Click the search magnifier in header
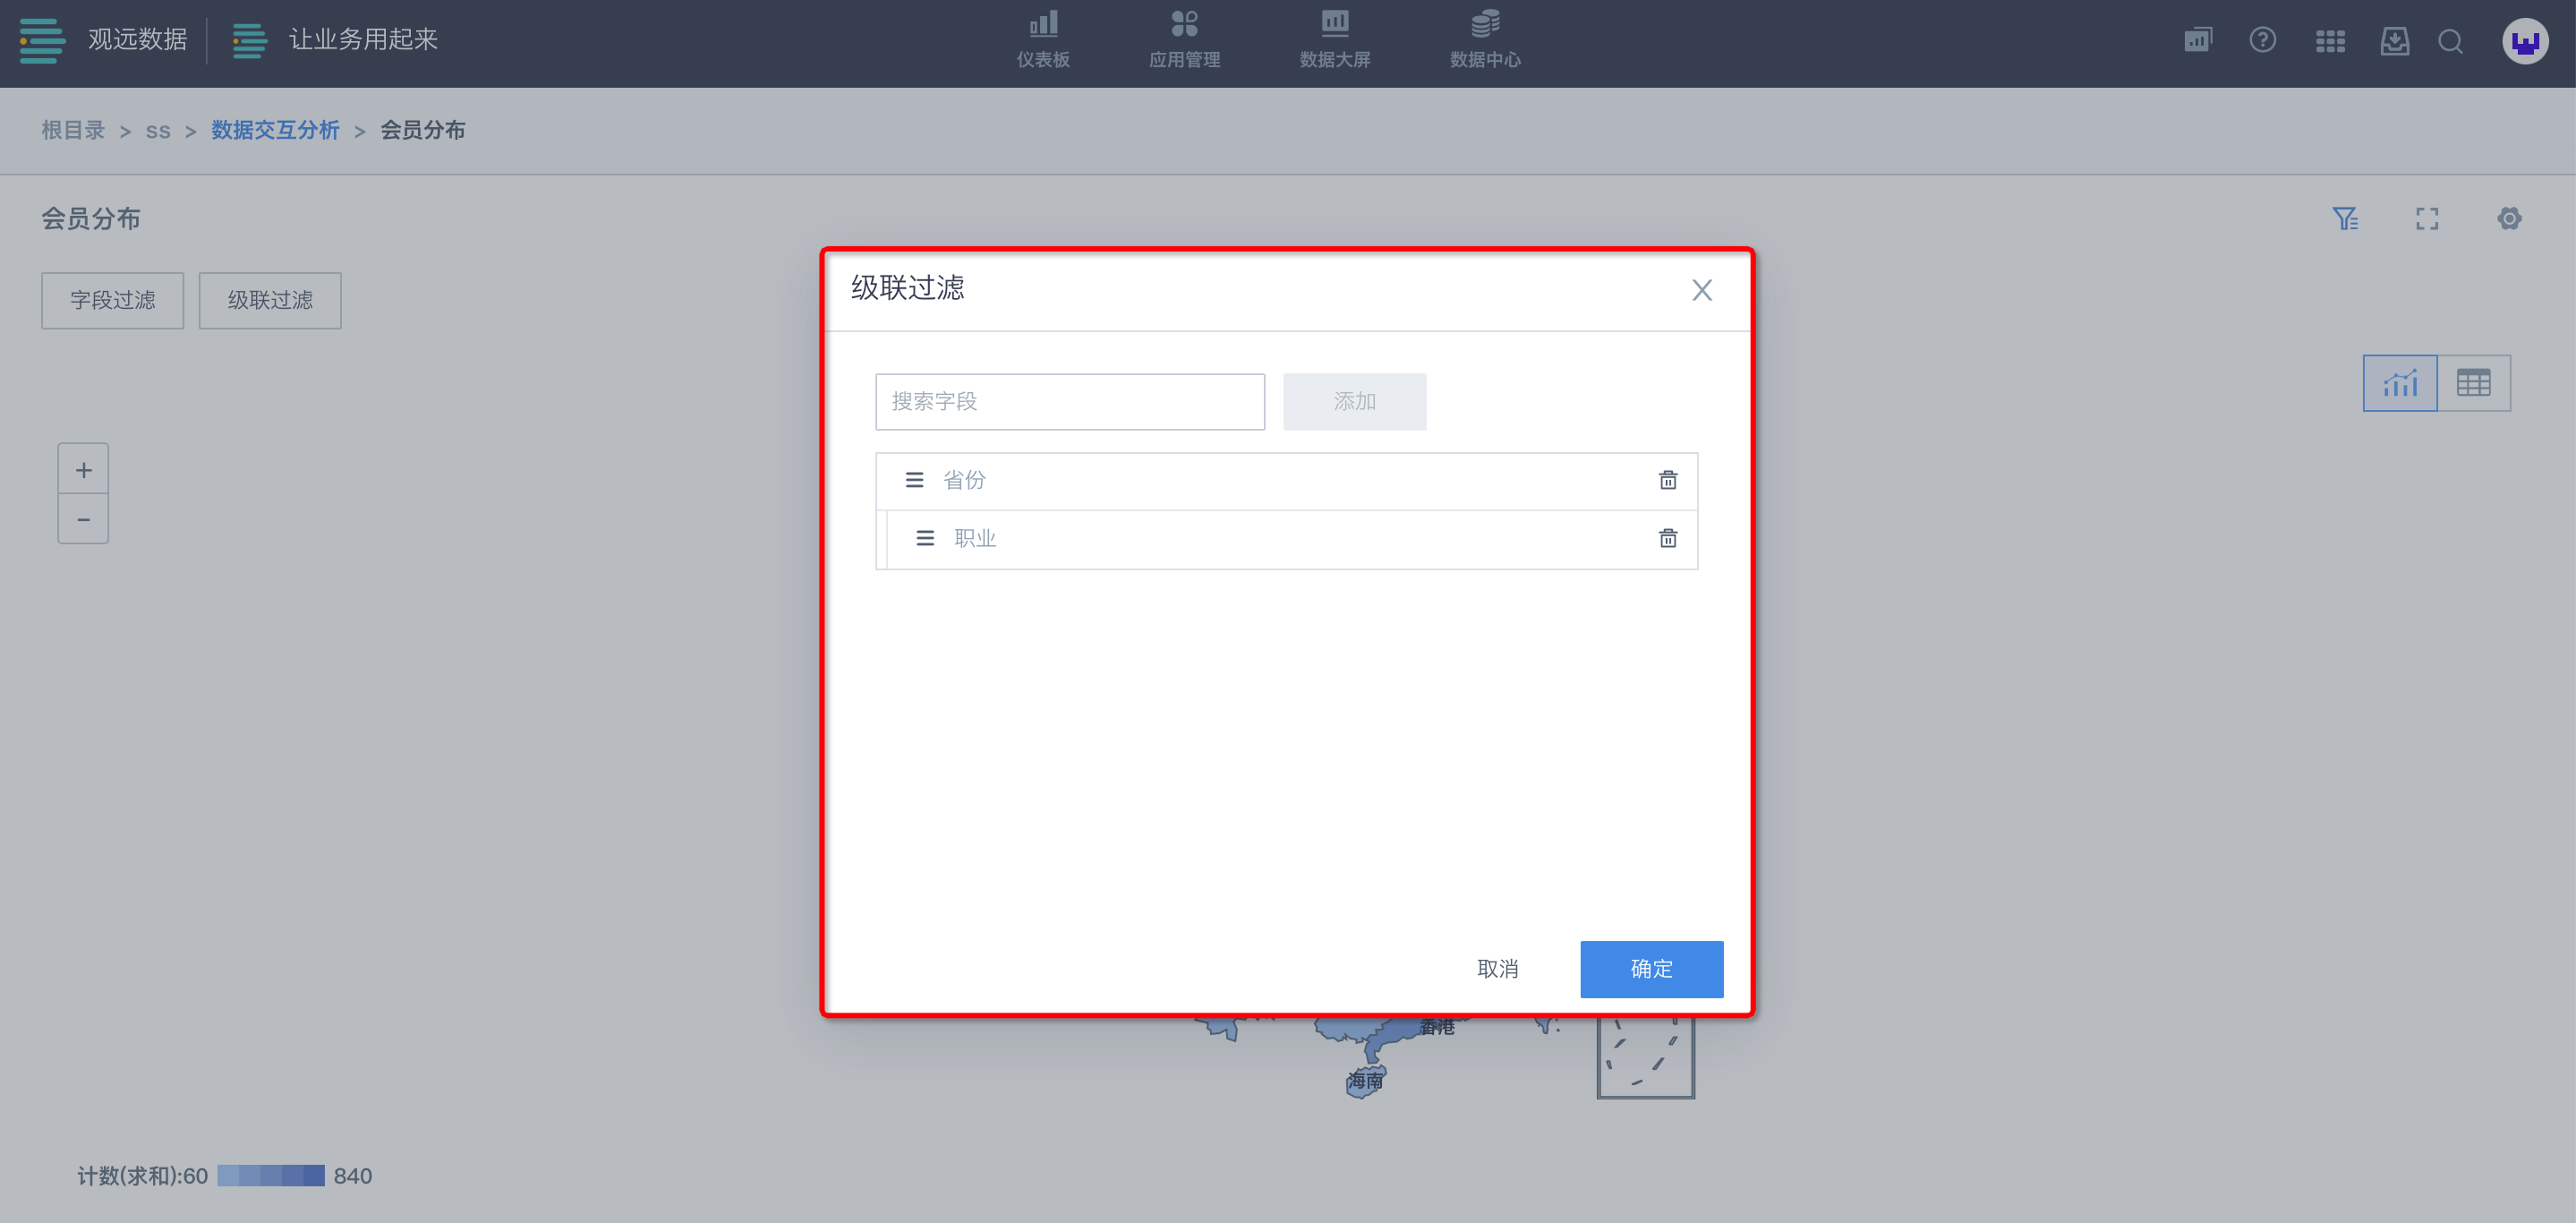Viewport: 2576px width, 1223px height. pos(2450,41)
